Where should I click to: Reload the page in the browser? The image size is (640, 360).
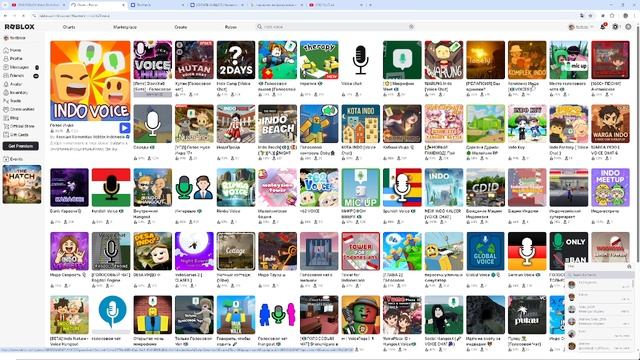click(x=24, y=16)
